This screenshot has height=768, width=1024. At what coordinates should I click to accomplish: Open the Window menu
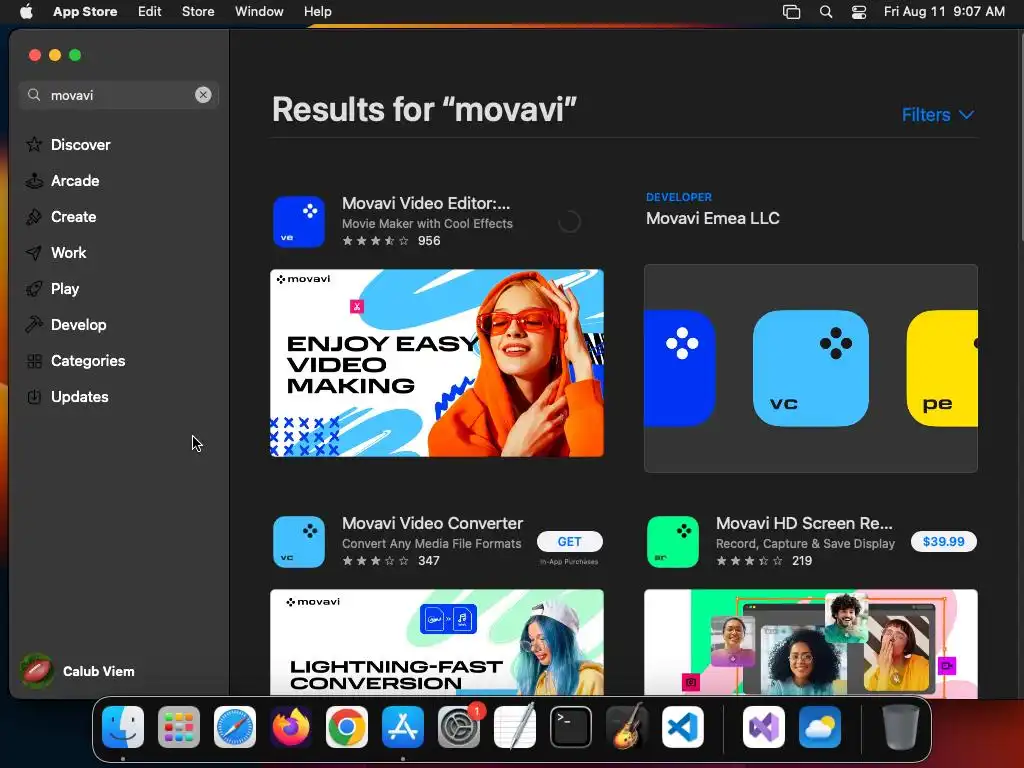click(259, 12)
